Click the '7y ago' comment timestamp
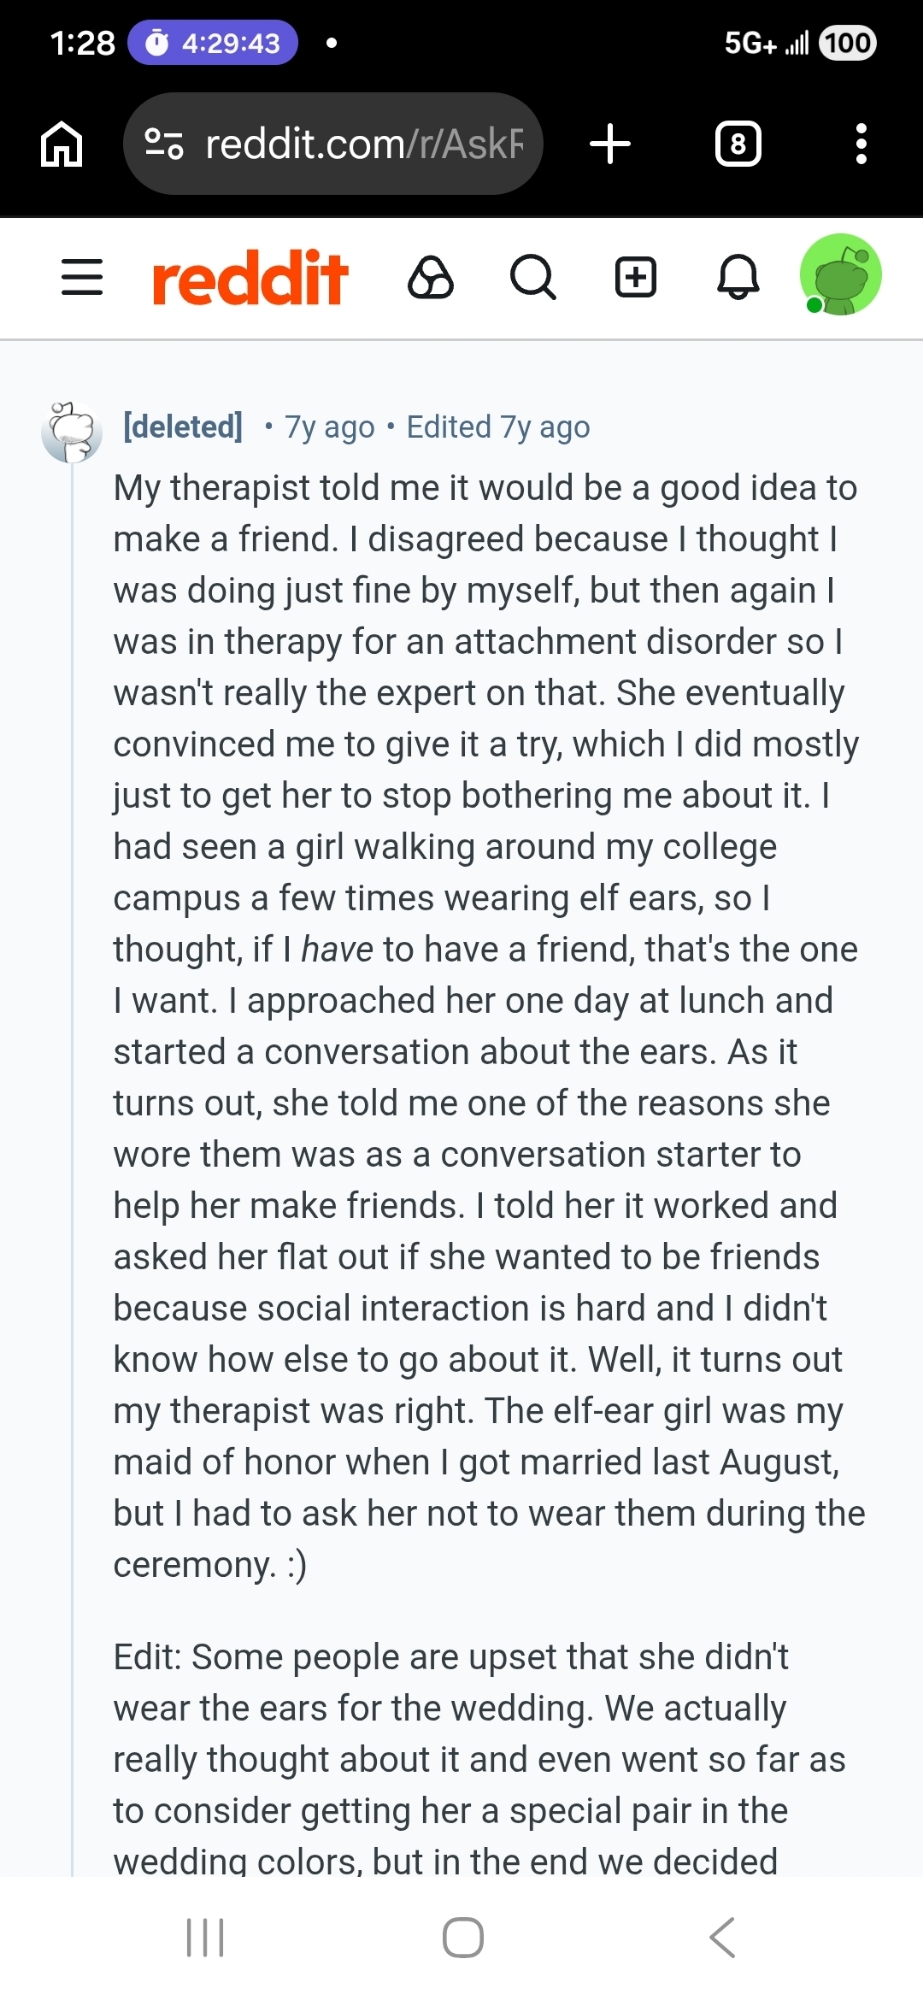This screenshot has height=2000, width=923. pyautogui.click(x=330, y=427)
